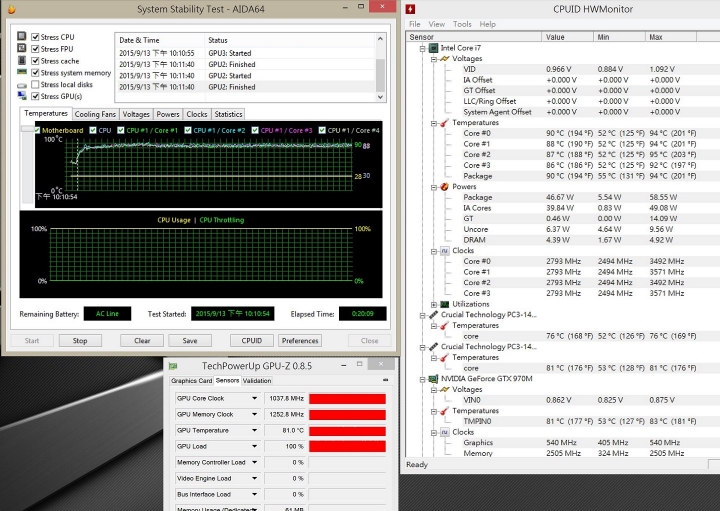This screenshot has width=720, height=511.
Task: Click the GTX 970M Voltages lightning icon
Action: pyautogui.click(x=444, y=389)
